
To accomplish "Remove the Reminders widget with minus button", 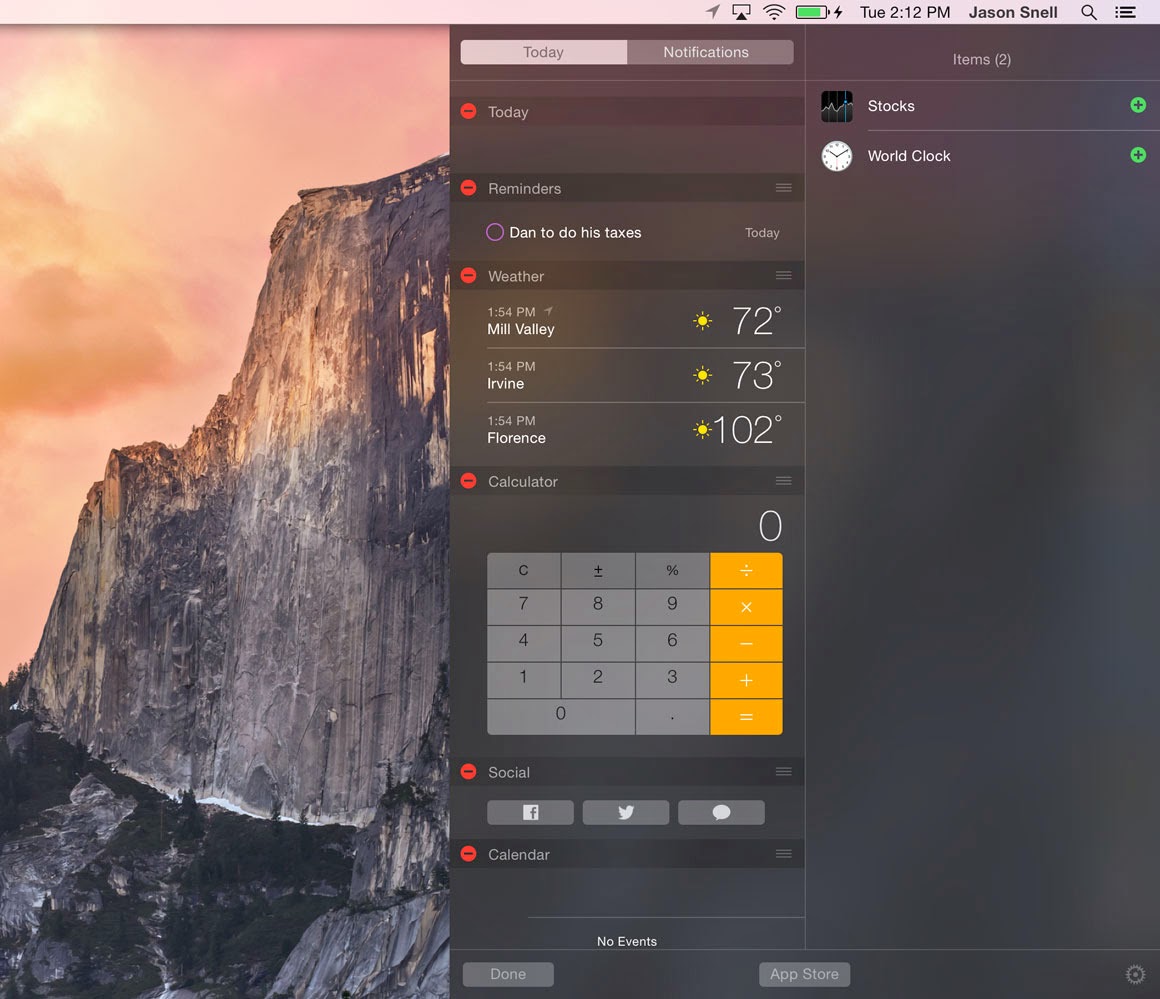I will coord(468,188).
